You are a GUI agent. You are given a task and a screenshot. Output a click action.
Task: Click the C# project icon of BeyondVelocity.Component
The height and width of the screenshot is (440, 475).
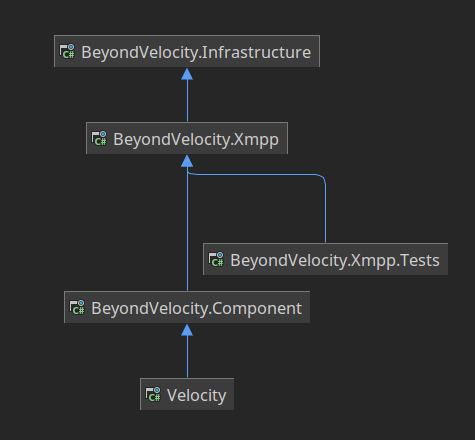(77, 307)
